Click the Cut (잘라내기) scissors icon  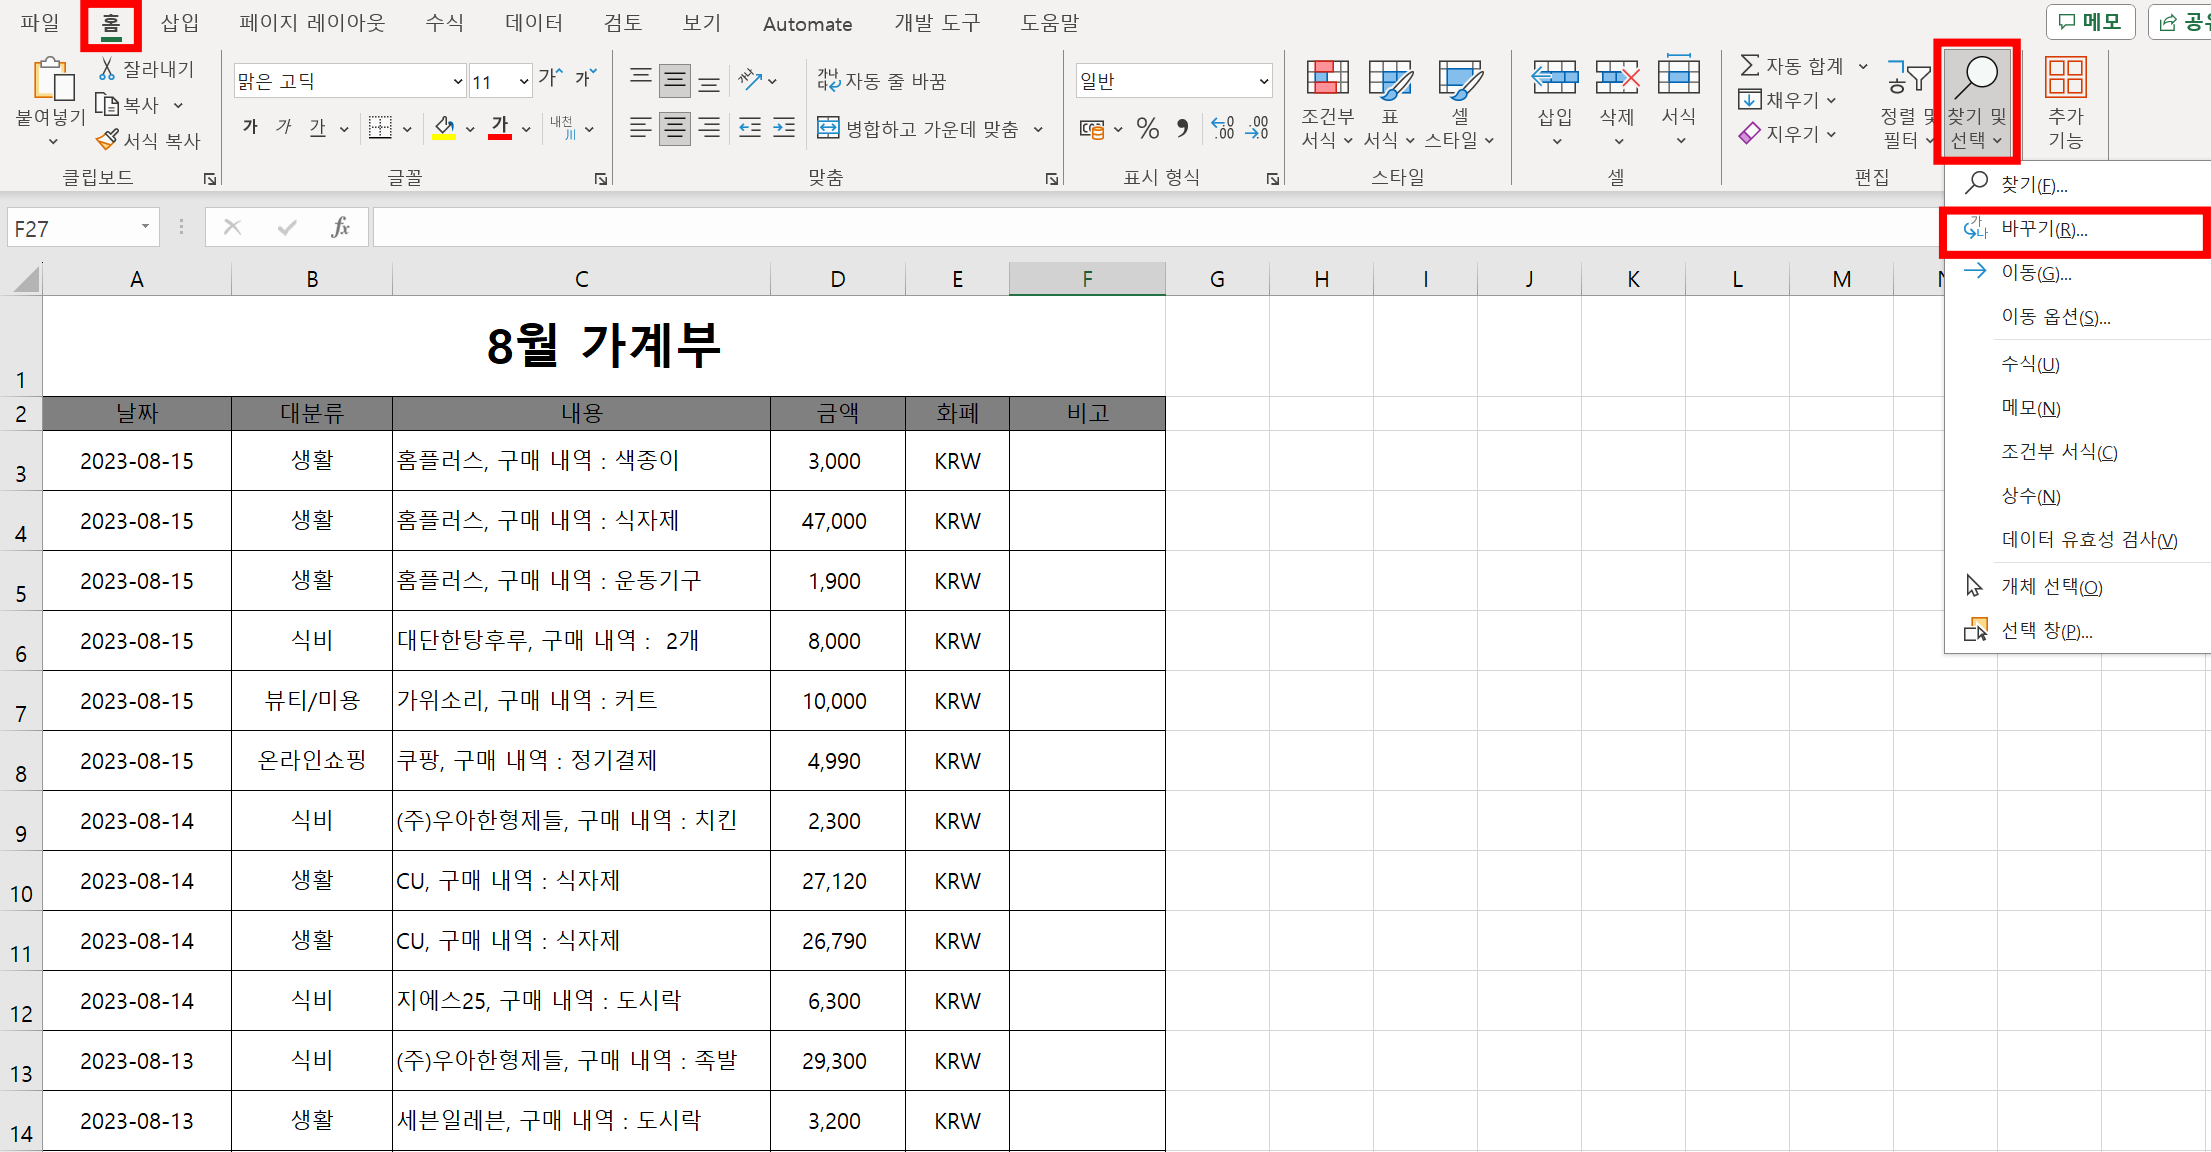pos(107,68)
